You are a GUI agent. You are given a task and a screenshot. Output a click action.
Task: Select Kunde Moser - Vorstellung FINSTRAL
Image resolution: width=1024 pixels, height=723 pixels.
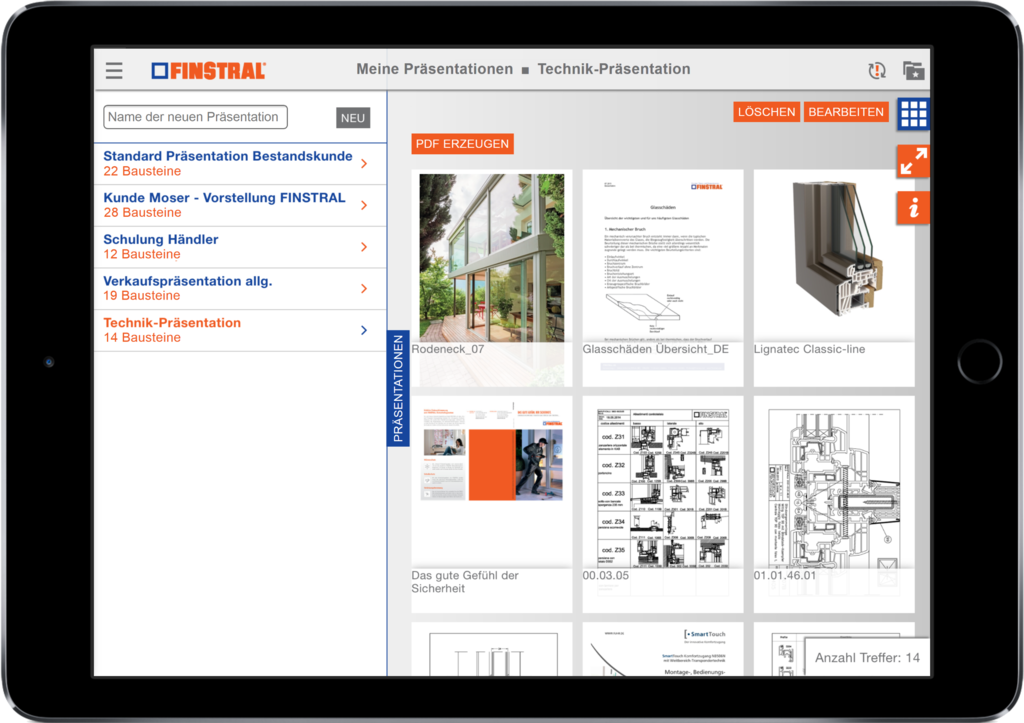coord(240,205)
